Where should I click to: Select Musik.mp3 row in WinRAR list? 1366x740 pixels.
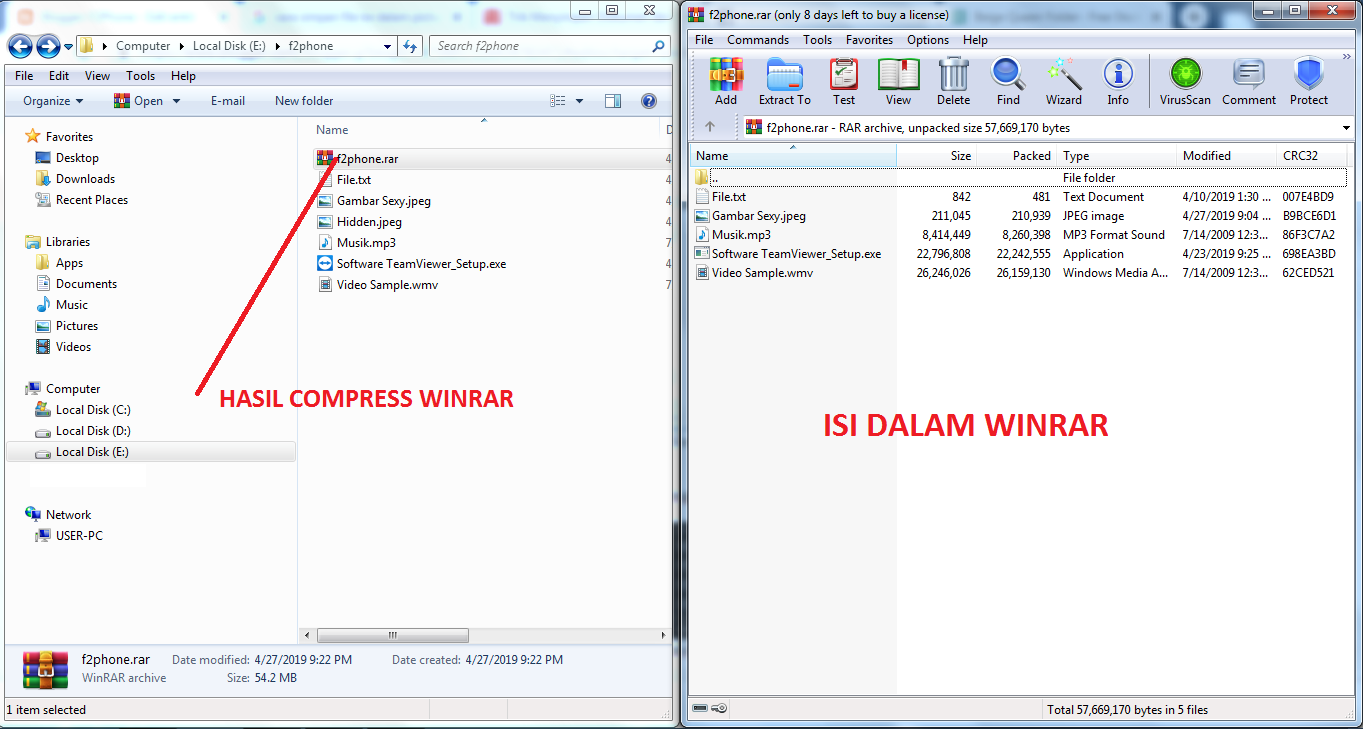(x=1021, y=235)
